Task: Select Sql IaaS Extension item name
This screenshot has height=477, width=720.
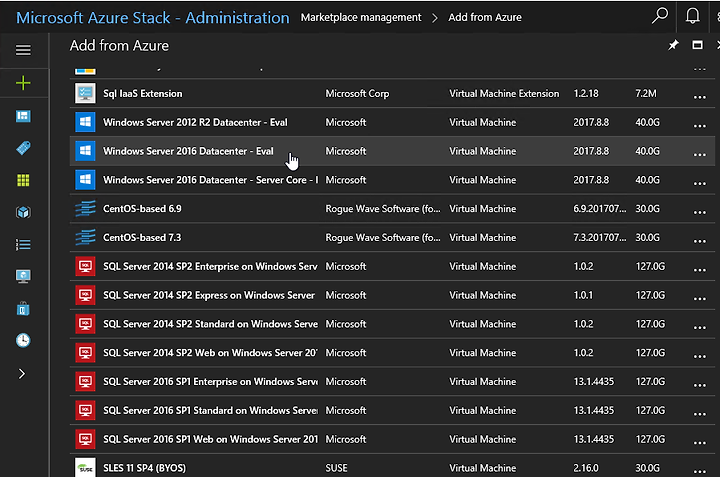Action: point(143,94)
